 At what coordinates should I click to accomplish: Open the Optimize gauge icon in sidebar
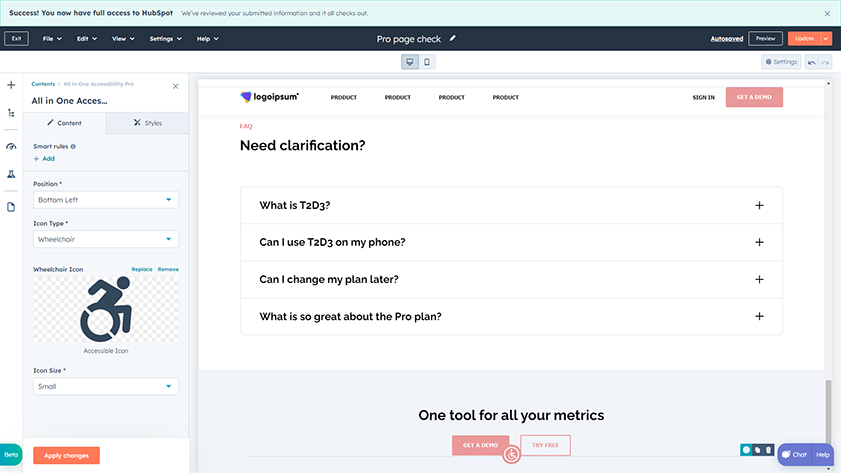[x=11, y=146]
